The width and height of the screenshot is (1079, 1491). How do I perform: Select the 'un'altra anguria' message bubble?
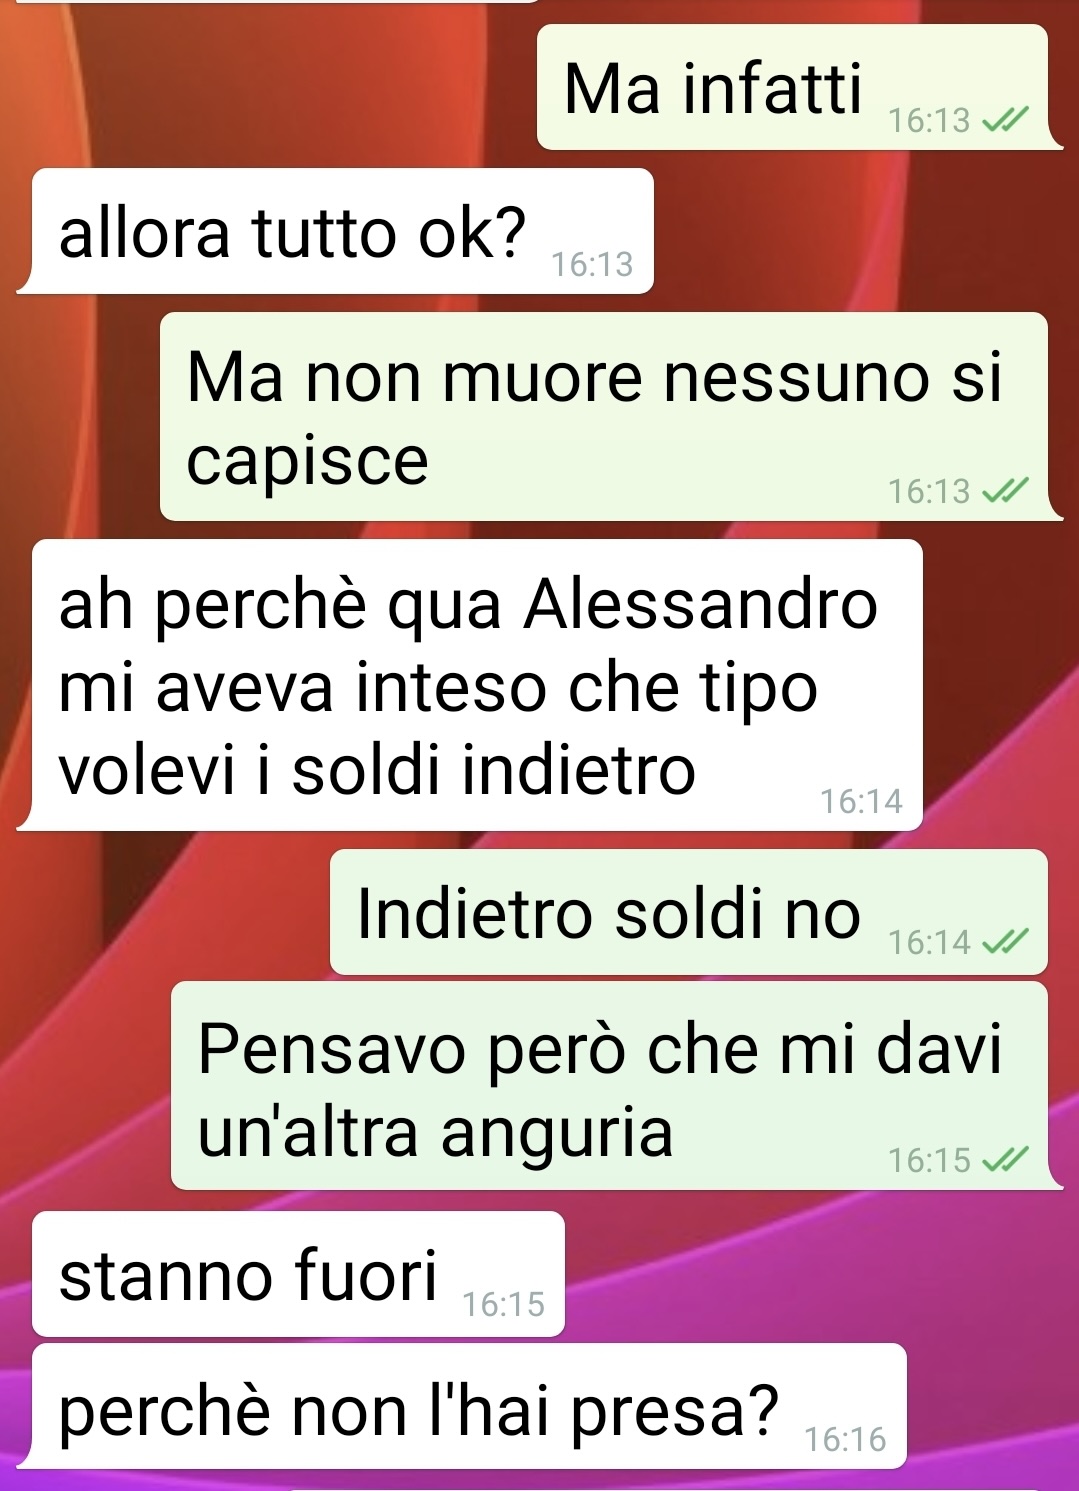pyautogui.click(x=609, y=1086)
